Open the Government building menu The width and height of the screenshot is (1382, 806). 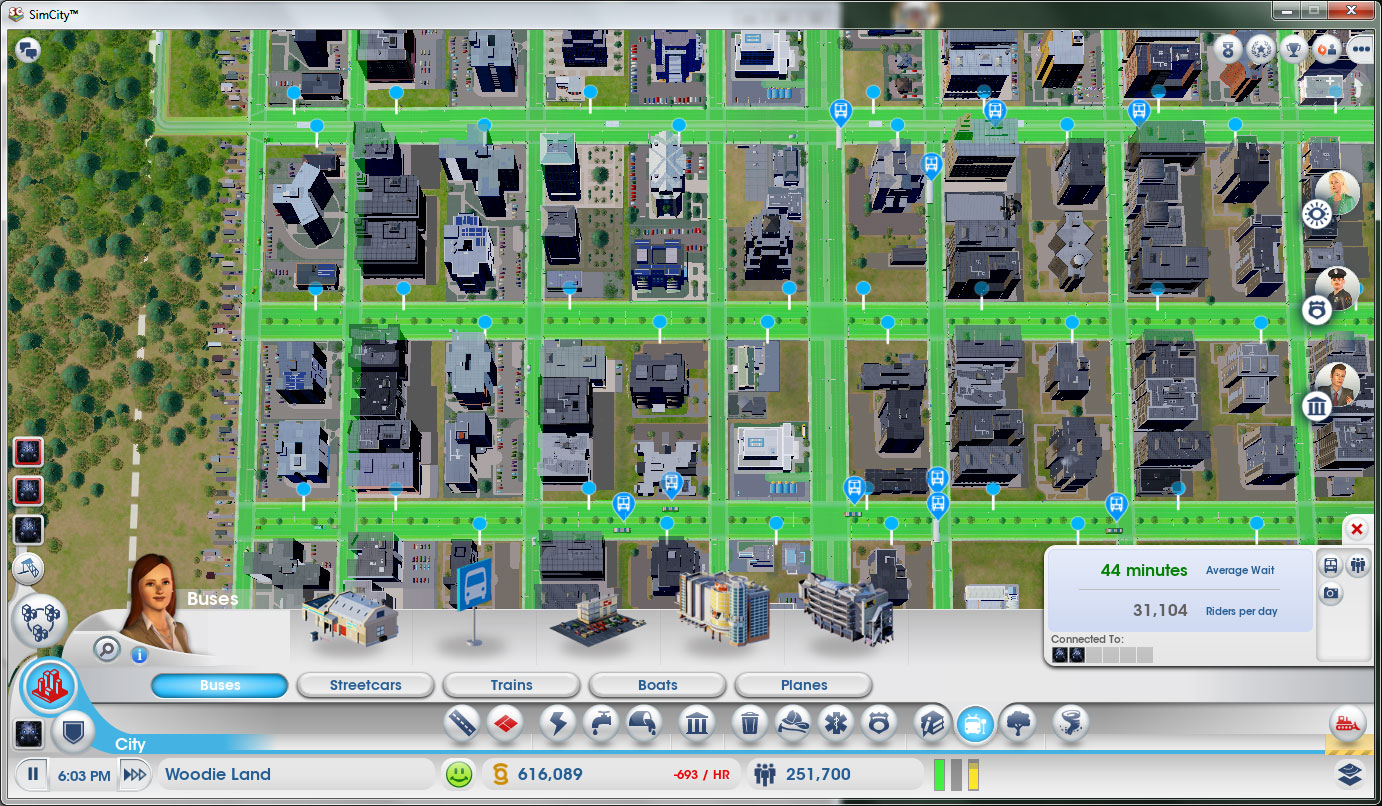[697, 723]
